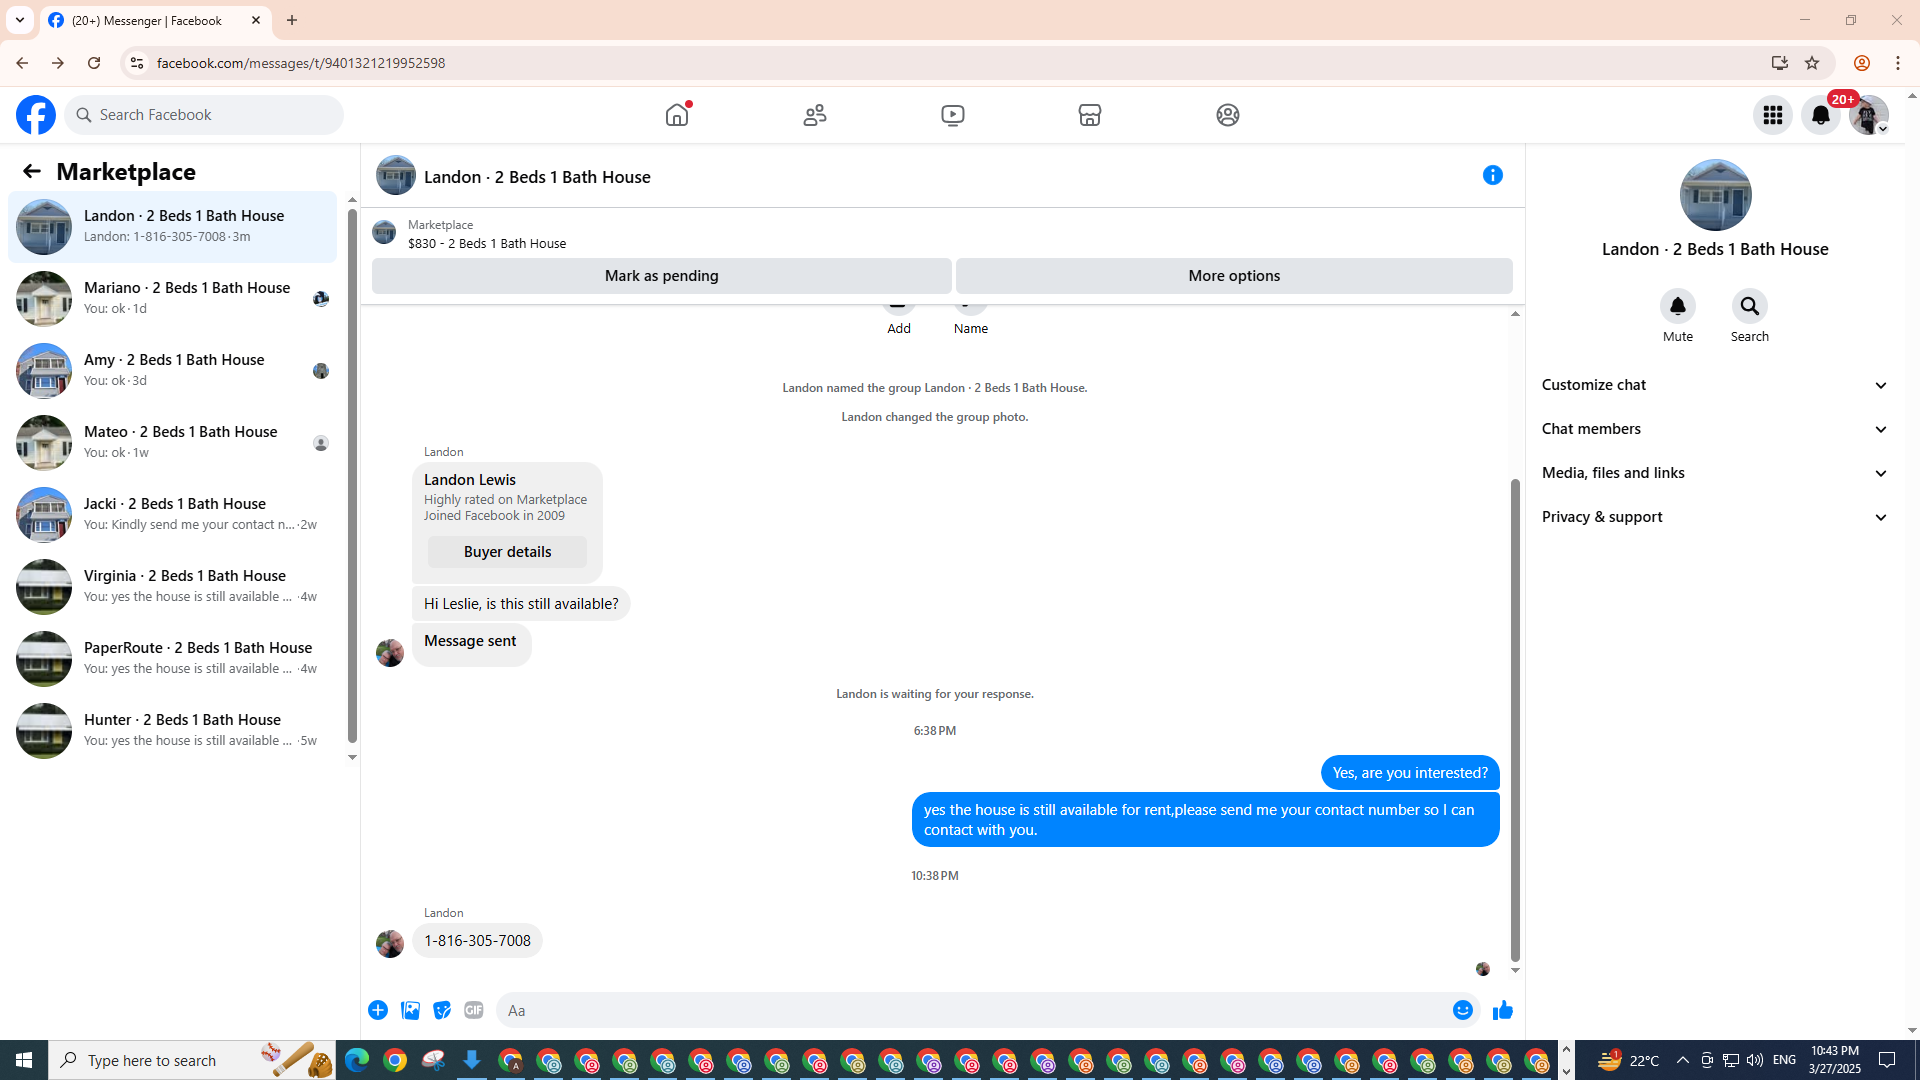Show hidden system tray icons
This screenshot has height=1080, width=1920.
[1683, 1060]
